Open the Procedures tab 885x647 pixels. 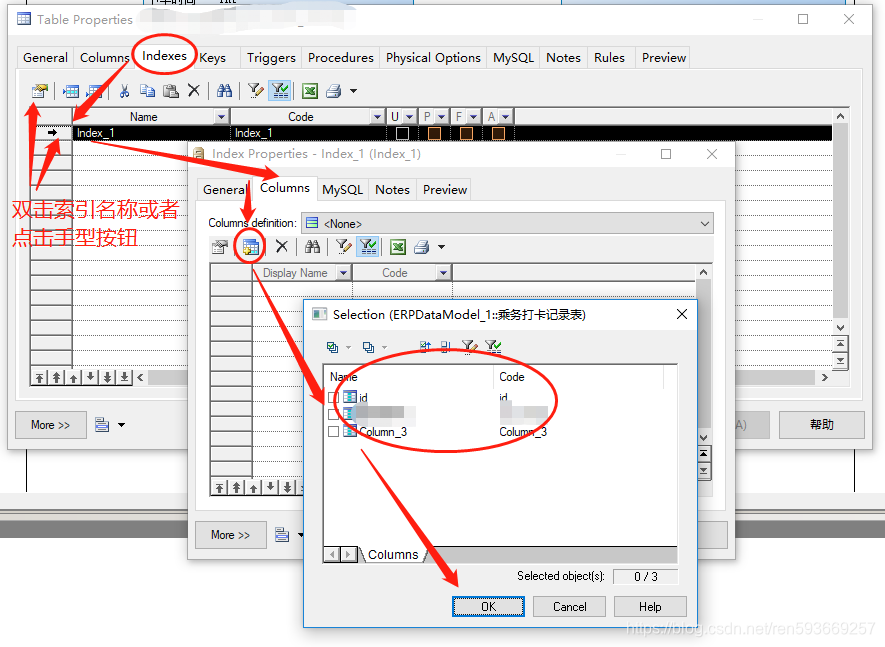[x=340, y=58]
